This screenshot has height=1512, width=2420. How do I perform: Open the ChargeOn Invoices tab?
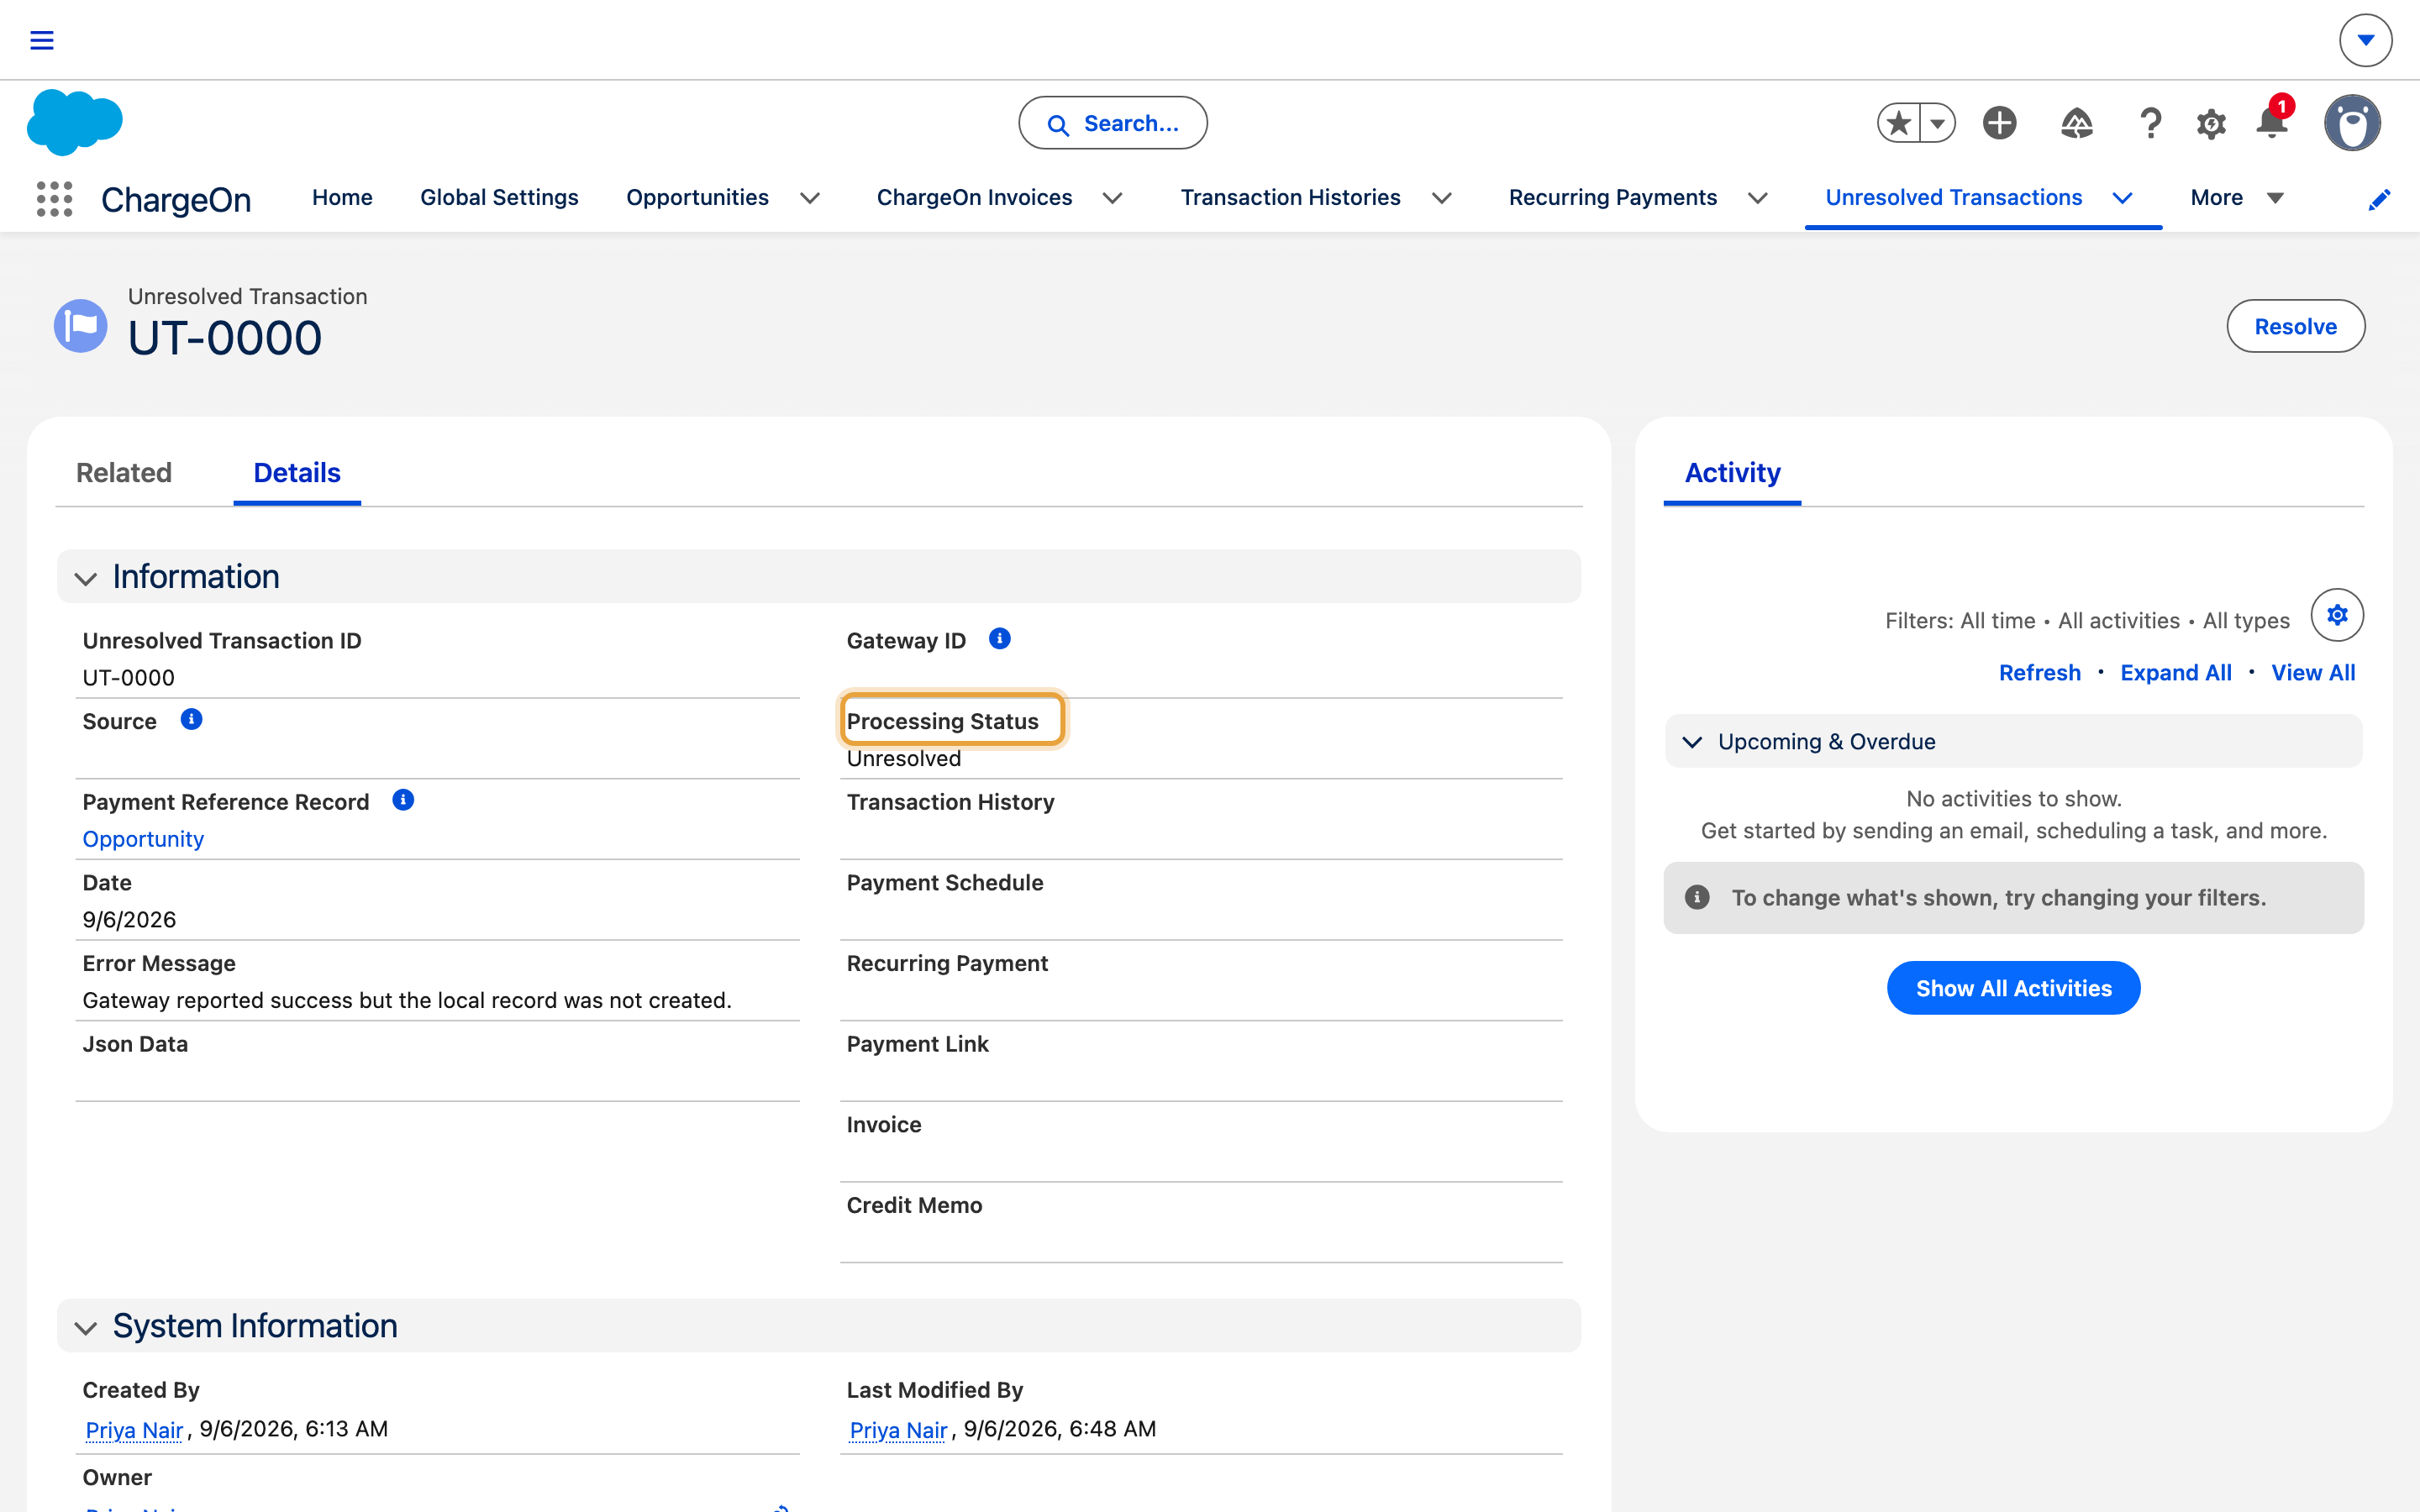tap(974, 198)
